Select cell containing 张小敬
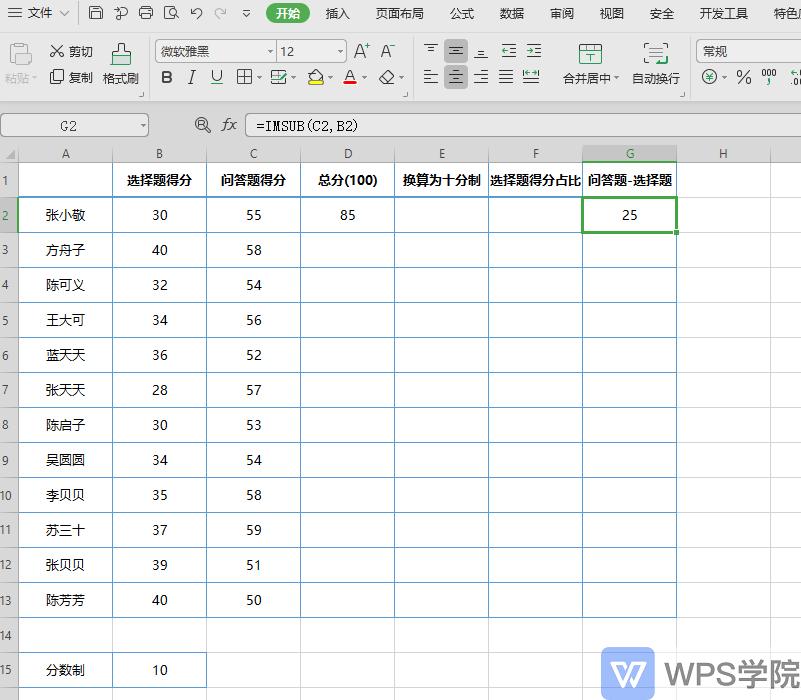Screen dimensions: 801x700 click(65, 214)
